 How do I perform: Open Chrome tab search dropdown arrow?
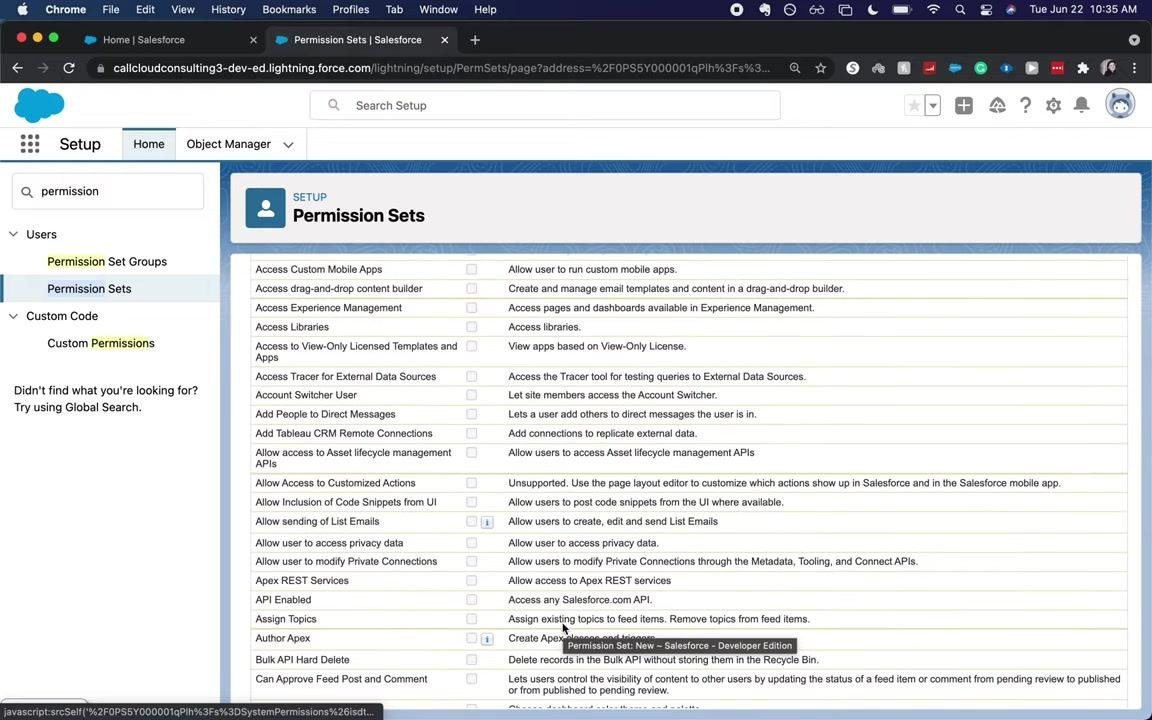pos(1134,40)
